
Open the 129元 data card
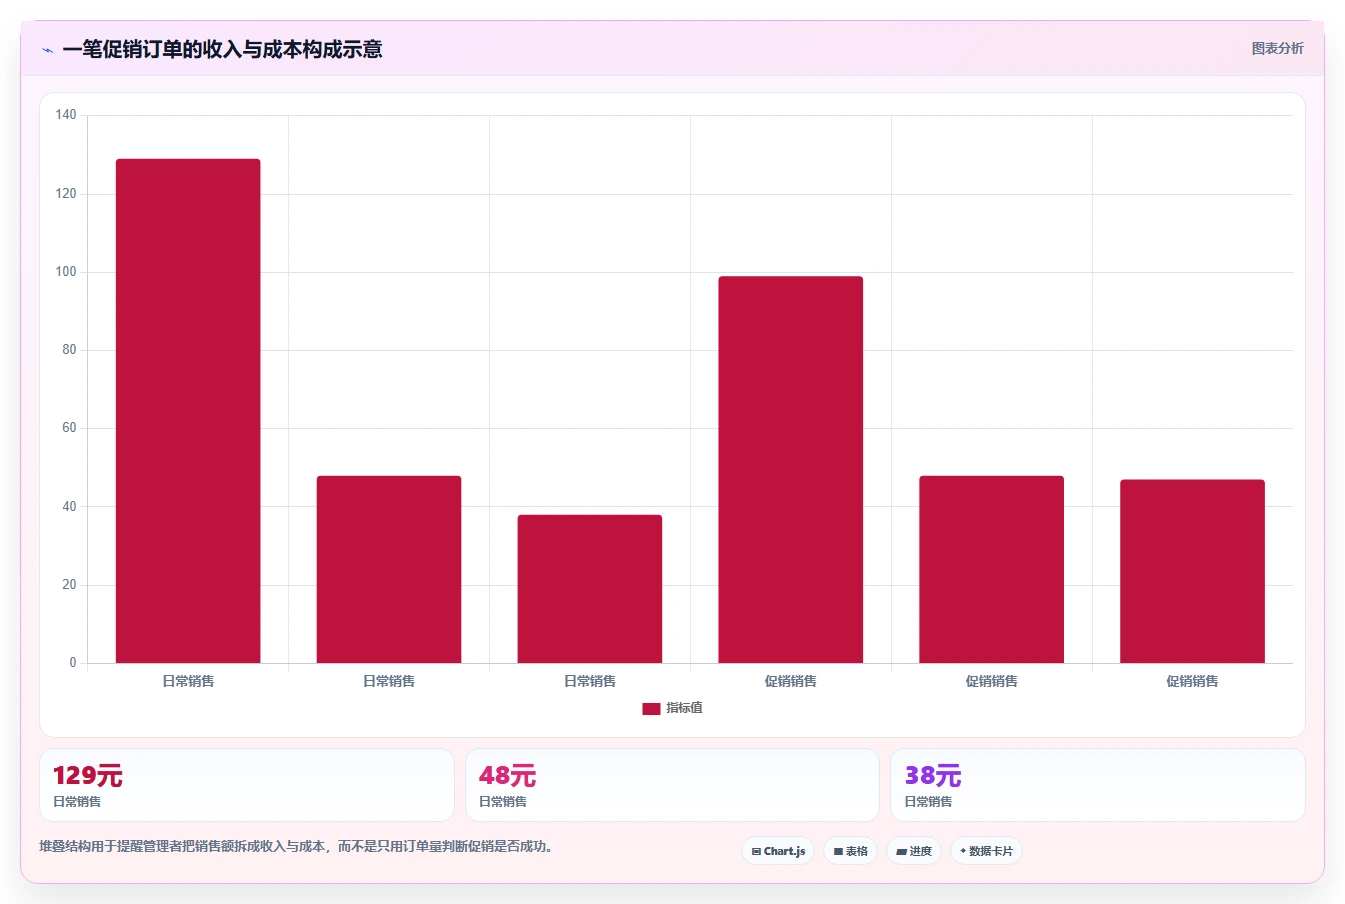(x=247, y=785)
